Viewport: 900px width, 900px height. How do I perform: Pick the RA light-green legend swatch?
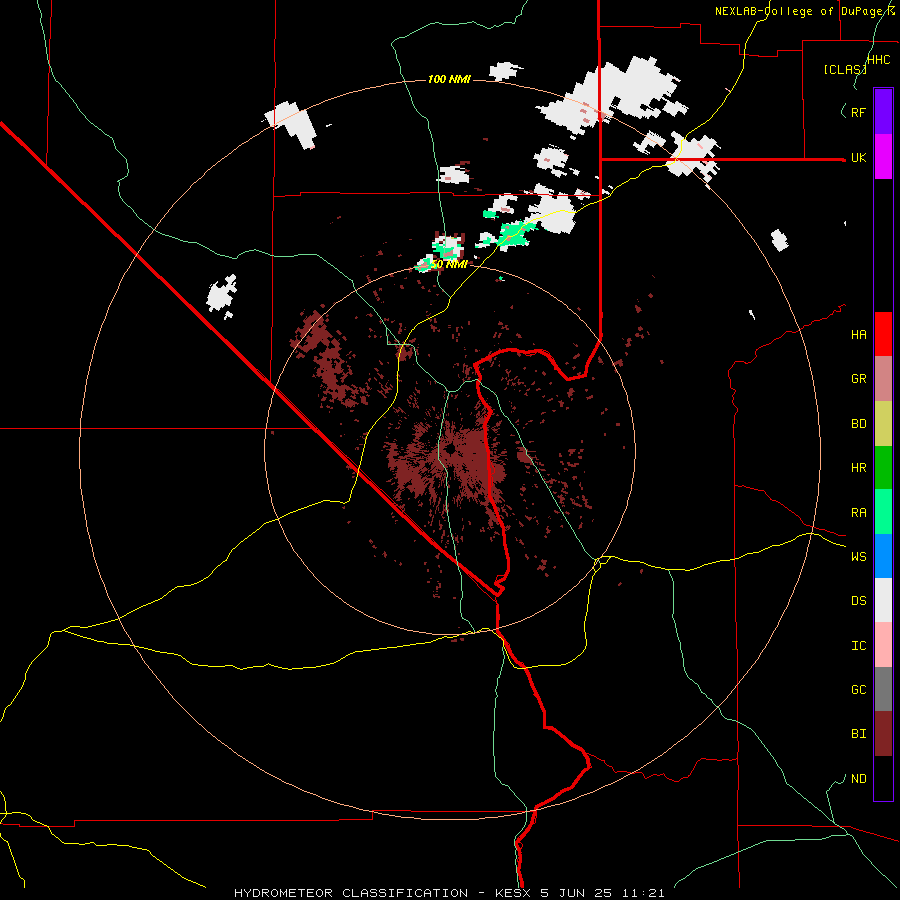coord(883,512)
